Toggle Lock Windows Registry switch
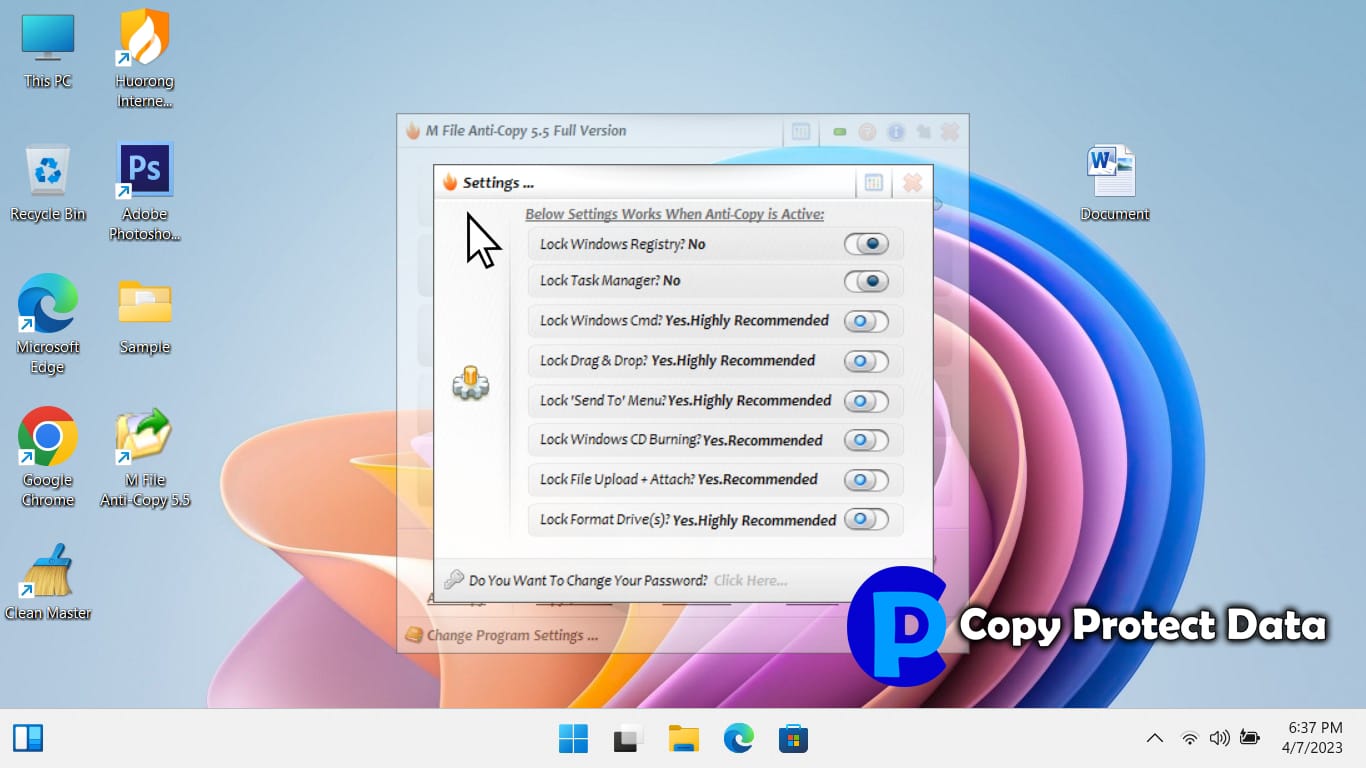 point(866,244)
